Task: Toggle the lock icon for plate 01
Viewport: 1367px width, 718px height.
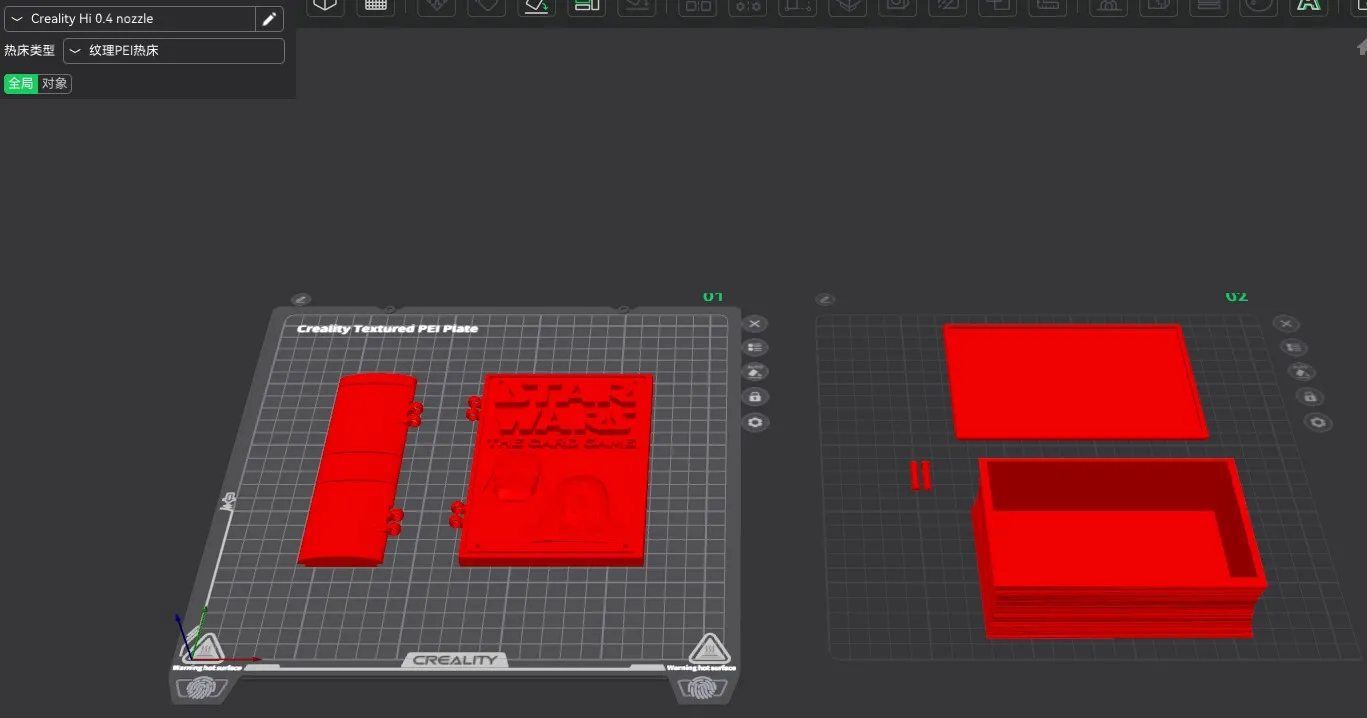Action: (x=755, y=397)
